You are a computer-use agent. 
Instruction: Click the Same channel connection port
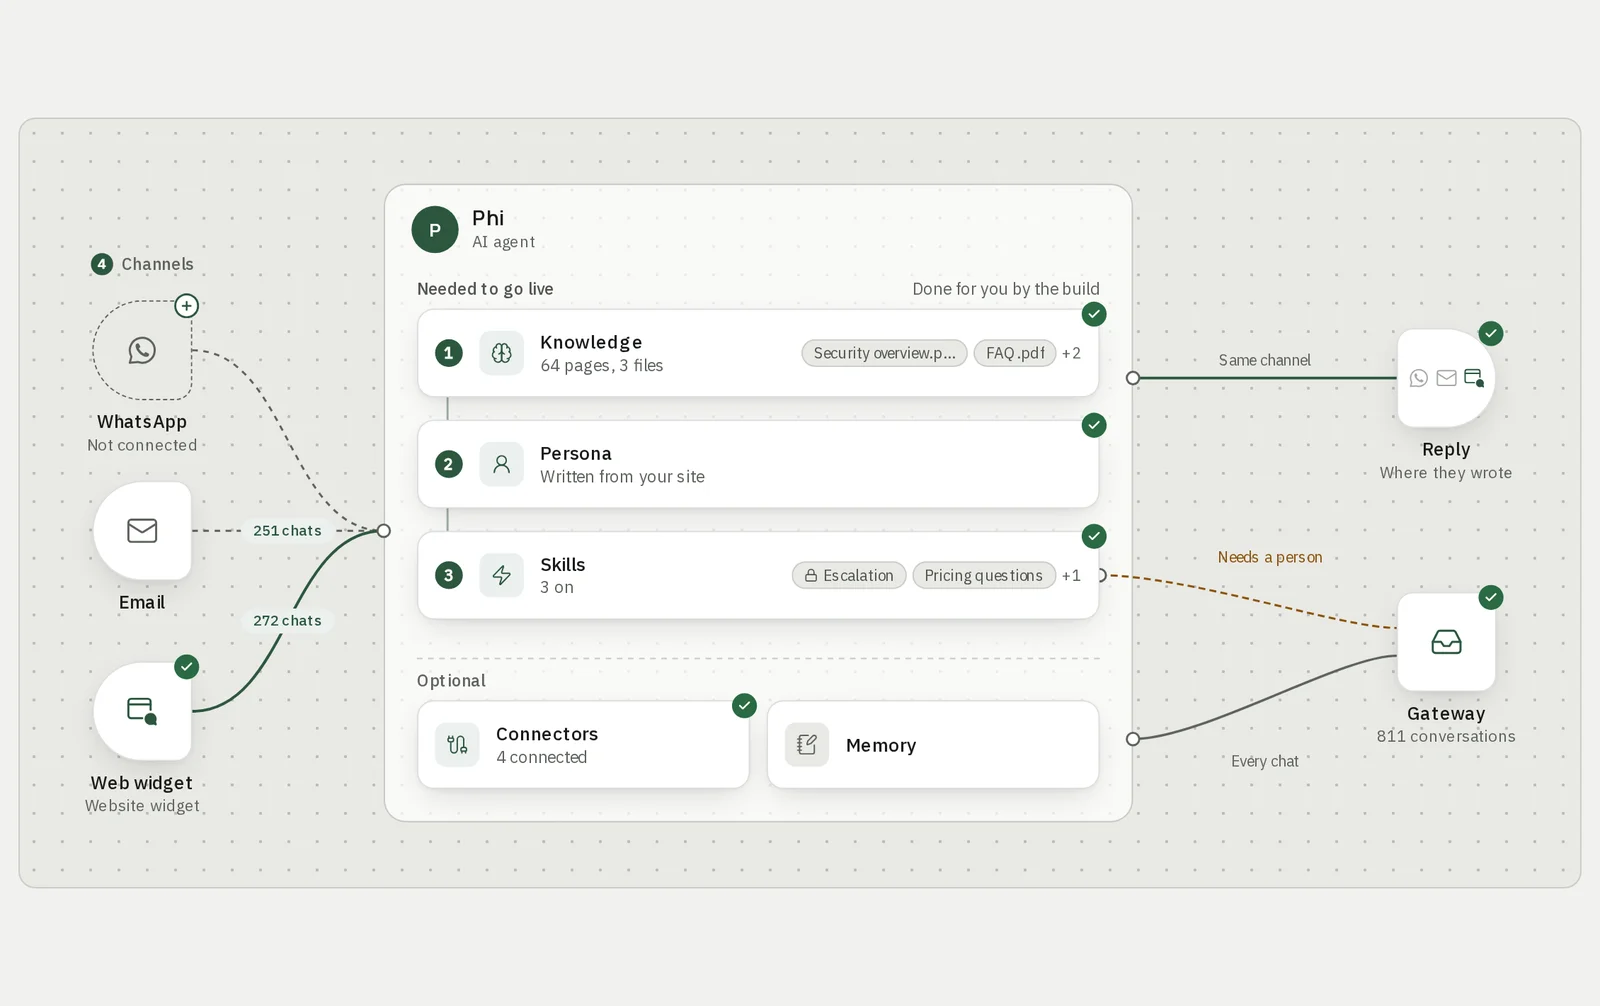click(1133, 378)
